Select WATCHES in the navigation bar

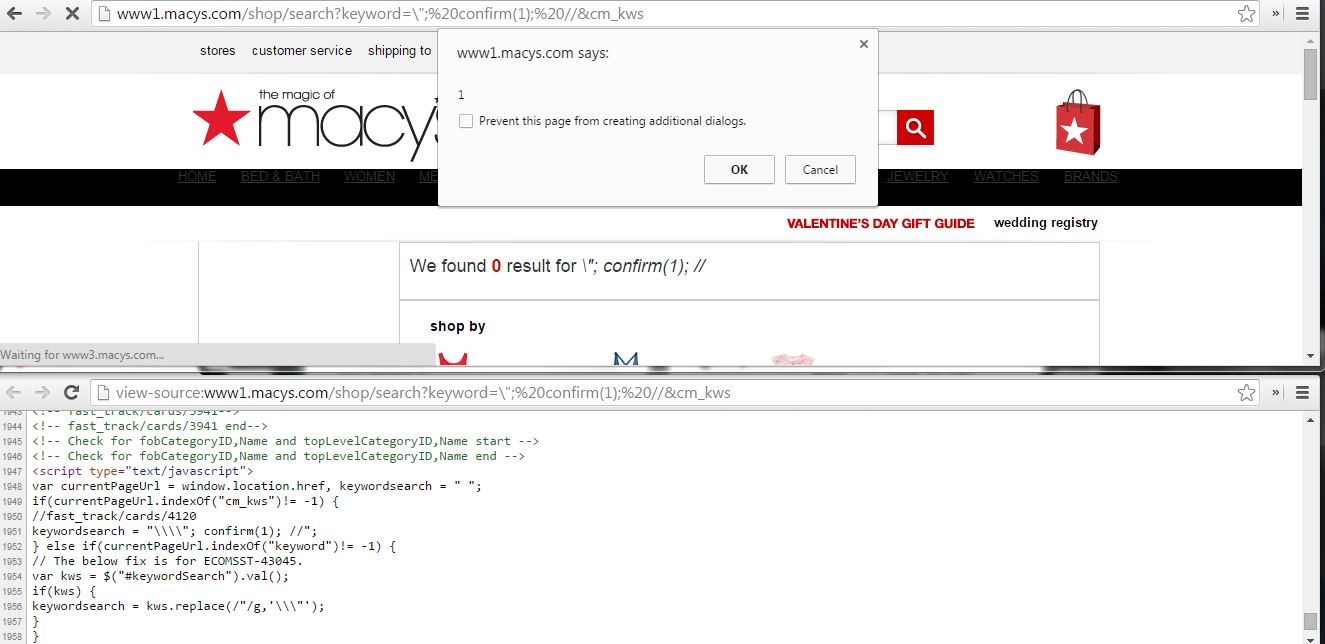1006,176
